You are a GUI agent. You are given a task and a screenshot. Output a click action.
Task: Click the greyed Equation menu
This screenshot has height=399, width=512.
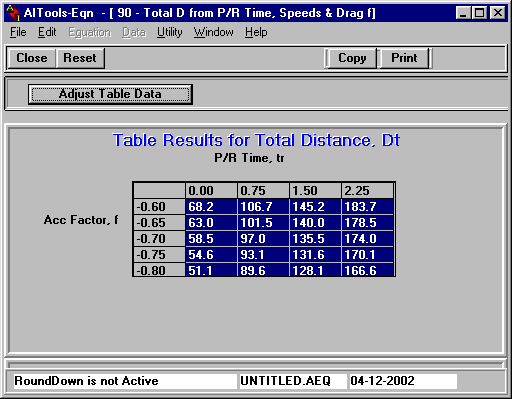[x=90, y=32]
